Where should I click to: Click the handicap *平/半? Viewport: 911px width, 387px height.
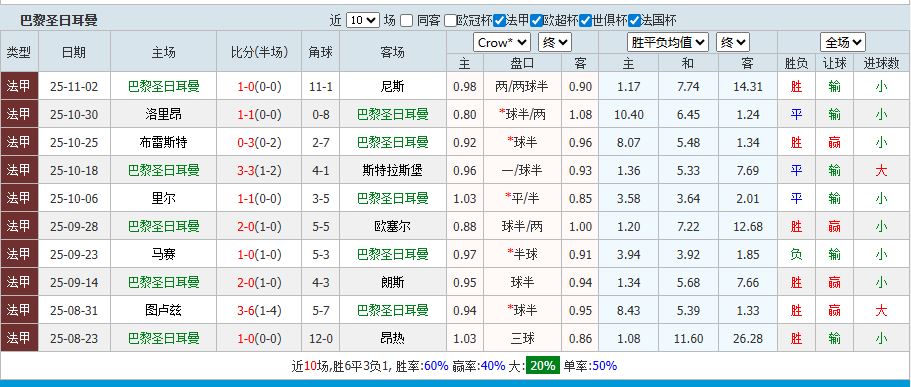(522, 198)
